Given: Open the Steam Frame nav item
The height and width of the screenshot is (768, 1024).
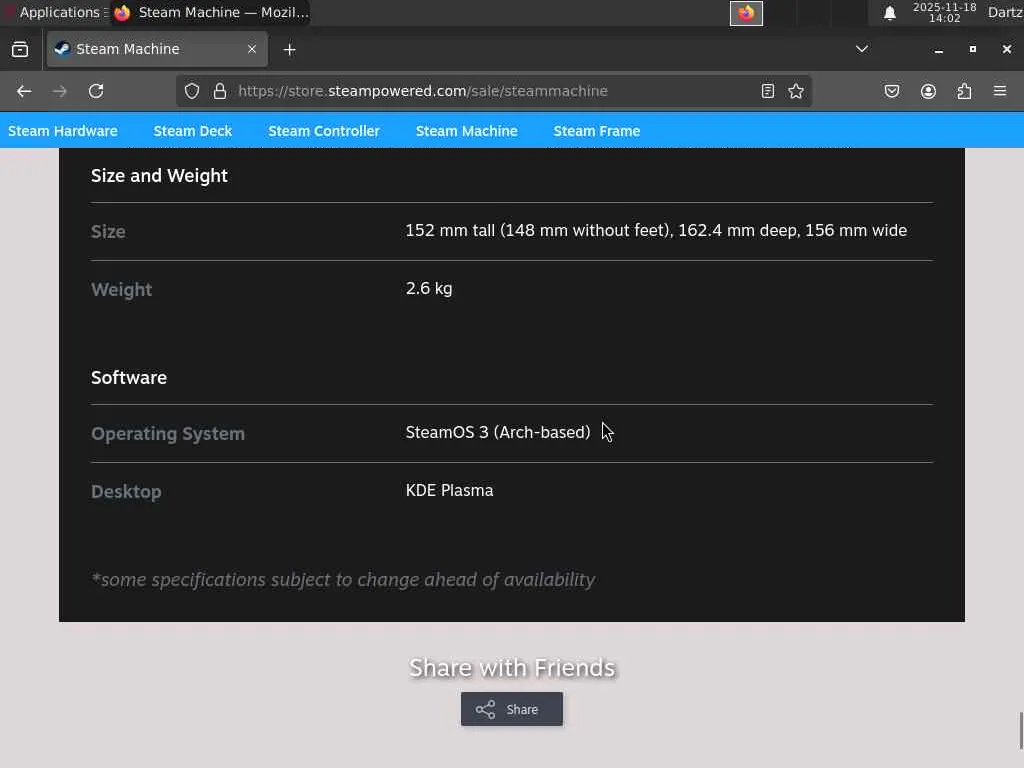Looking at the screenshot, I should pos(597,131).
